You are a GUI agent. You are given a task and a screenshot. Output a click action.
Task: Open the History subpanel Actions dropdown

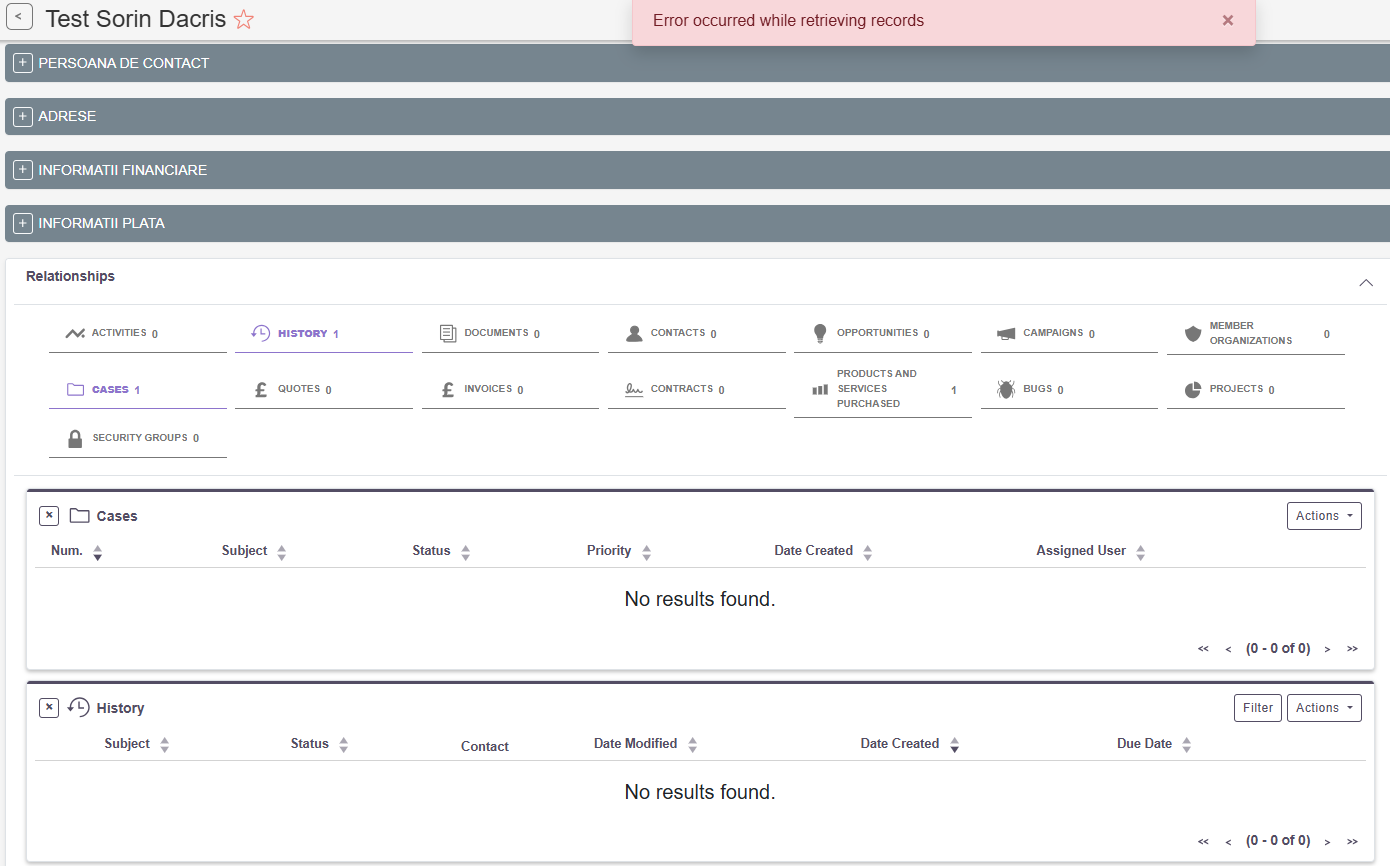click(x=1324, y=708)
